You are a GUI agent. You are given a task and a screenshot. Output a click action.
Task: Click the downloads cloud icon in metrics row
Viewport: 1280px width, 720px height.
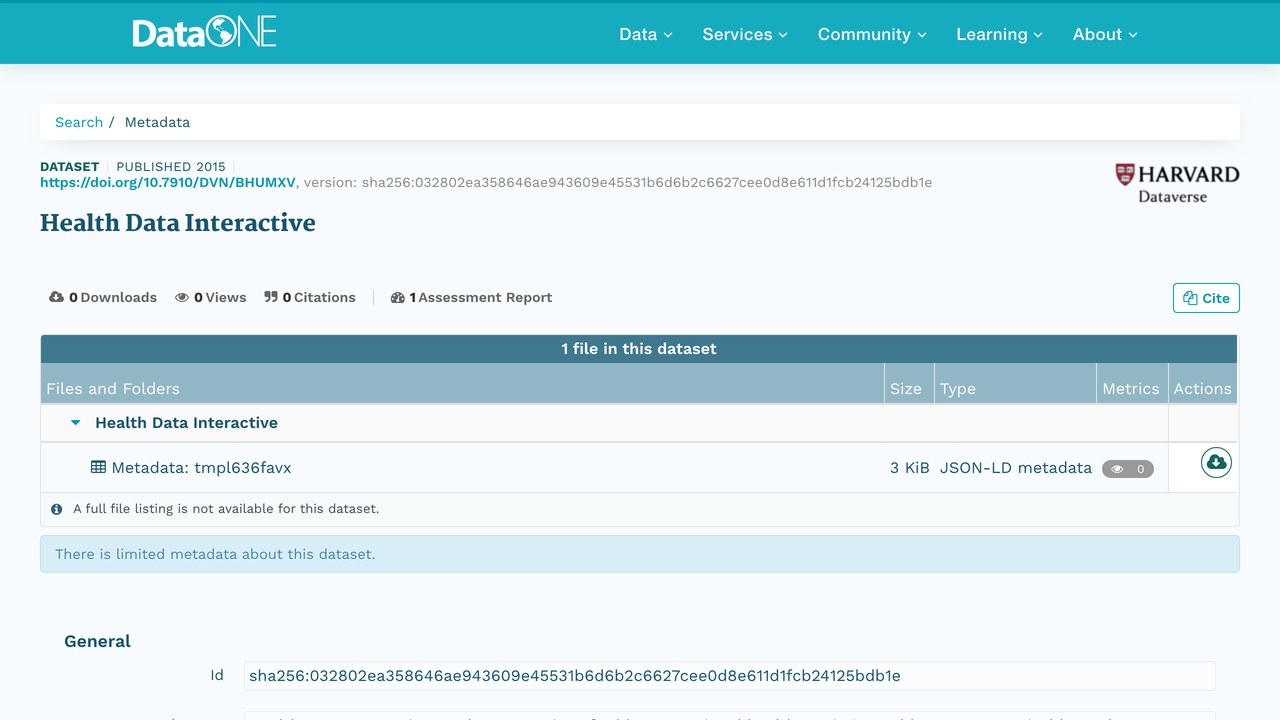pyautogui.click(x=57, y=297)
